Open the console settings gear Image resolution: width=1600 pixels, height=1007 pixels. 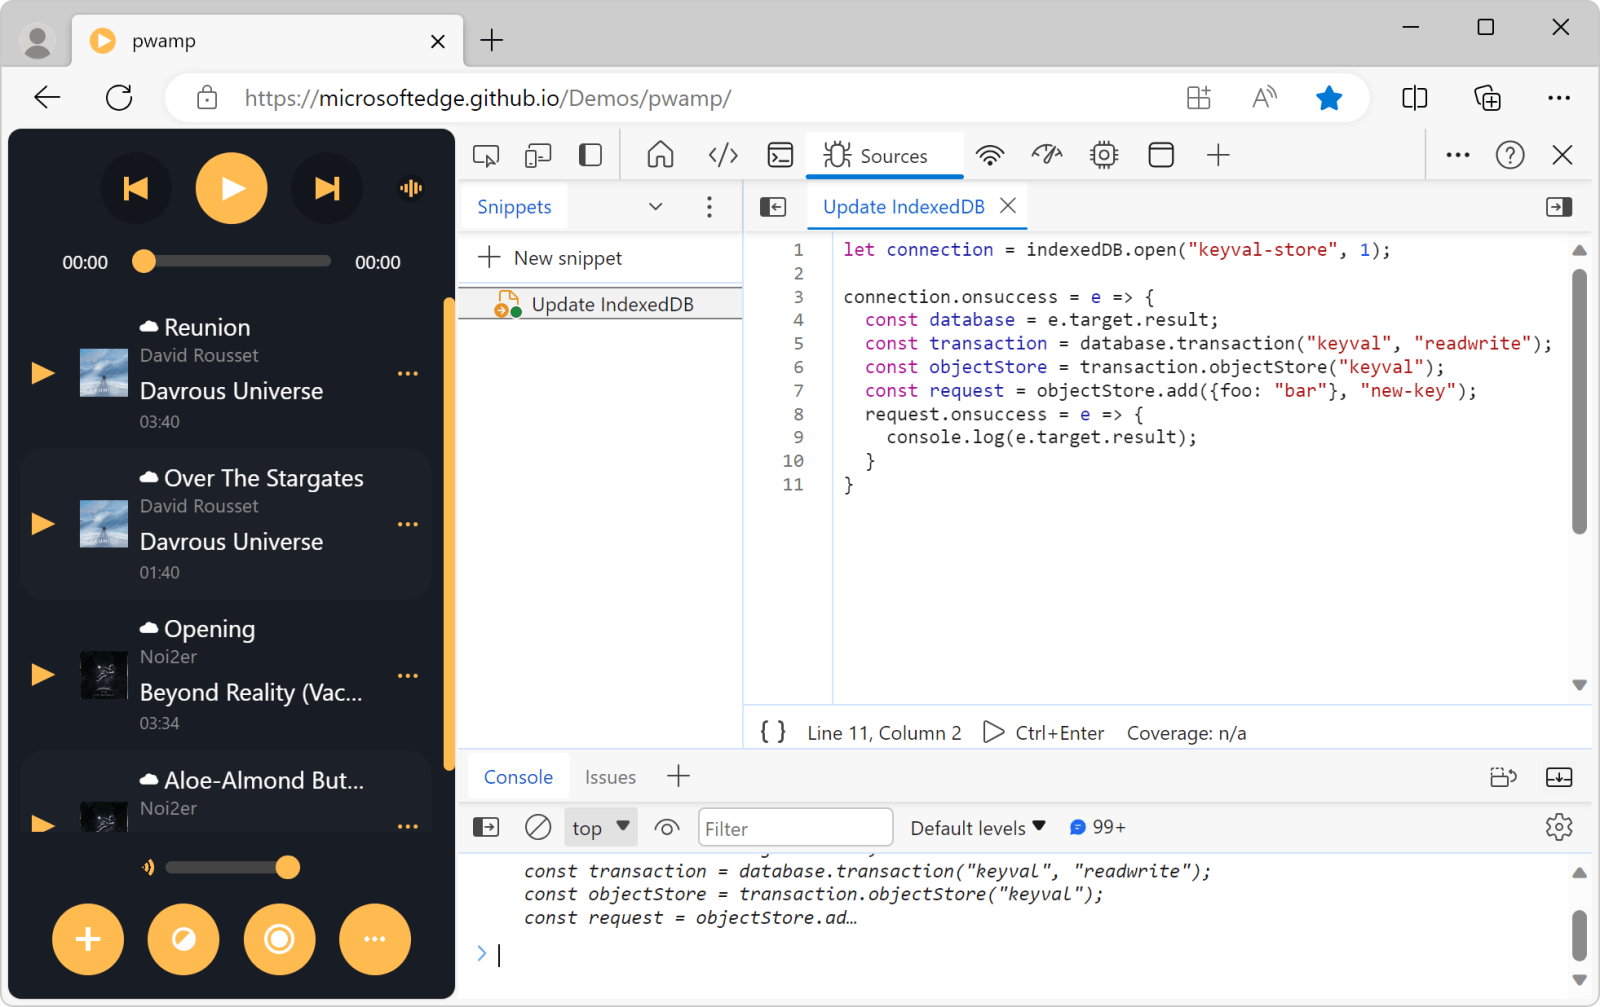[1560, 827]
